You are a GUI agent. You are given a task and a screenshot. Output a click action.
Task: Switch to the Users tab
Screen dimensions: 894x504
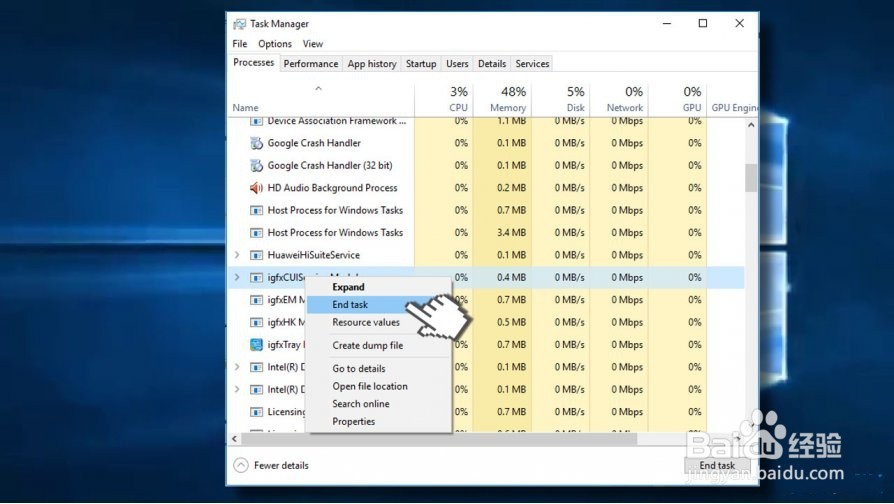click(457, 64)
